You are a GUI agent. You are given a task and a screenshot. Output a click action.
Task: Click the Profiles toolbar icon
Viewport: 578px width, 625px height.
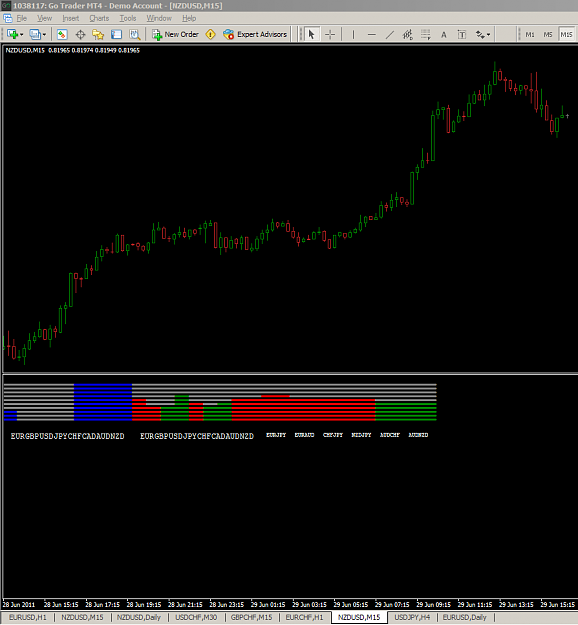point(35,34)
